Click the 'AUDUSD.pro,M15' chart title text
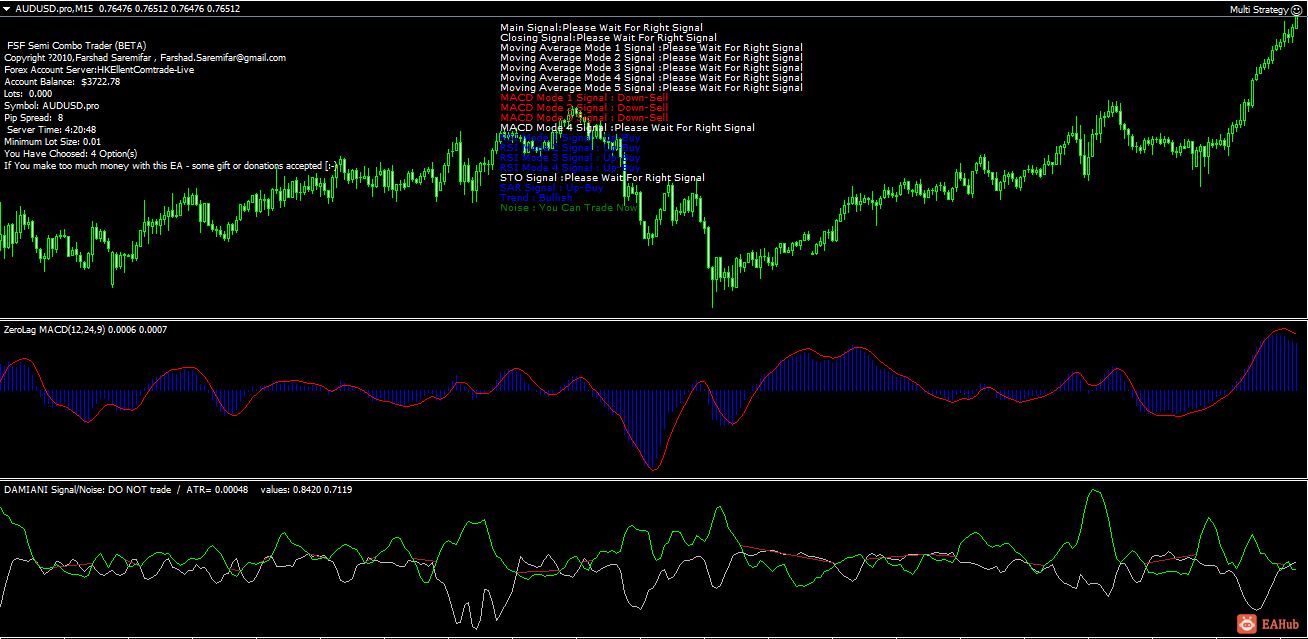This screenshot has height=639, width=1308. [x=53, y=9]
